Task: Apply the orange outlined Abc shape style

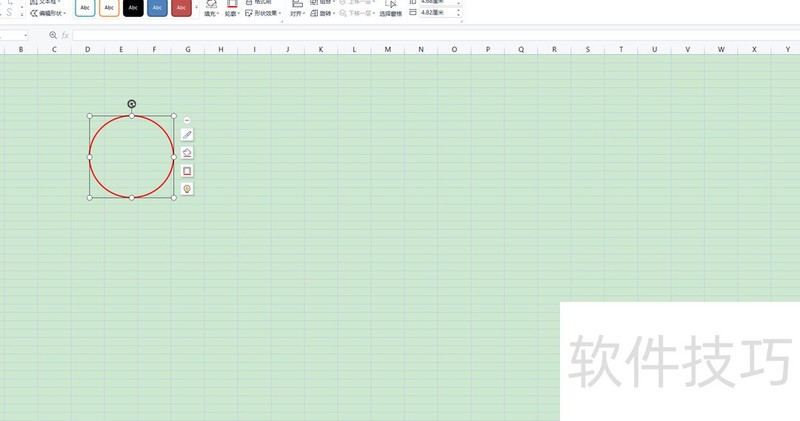Action: 109,8
